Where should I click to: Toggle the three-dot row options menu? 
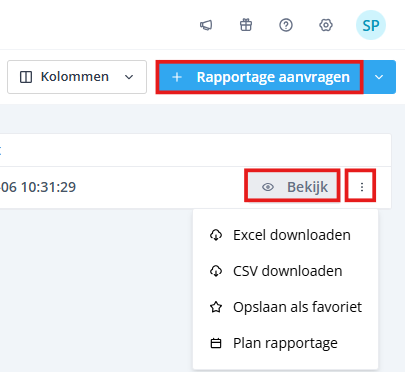pyautogui.click(x=362, y=187)
